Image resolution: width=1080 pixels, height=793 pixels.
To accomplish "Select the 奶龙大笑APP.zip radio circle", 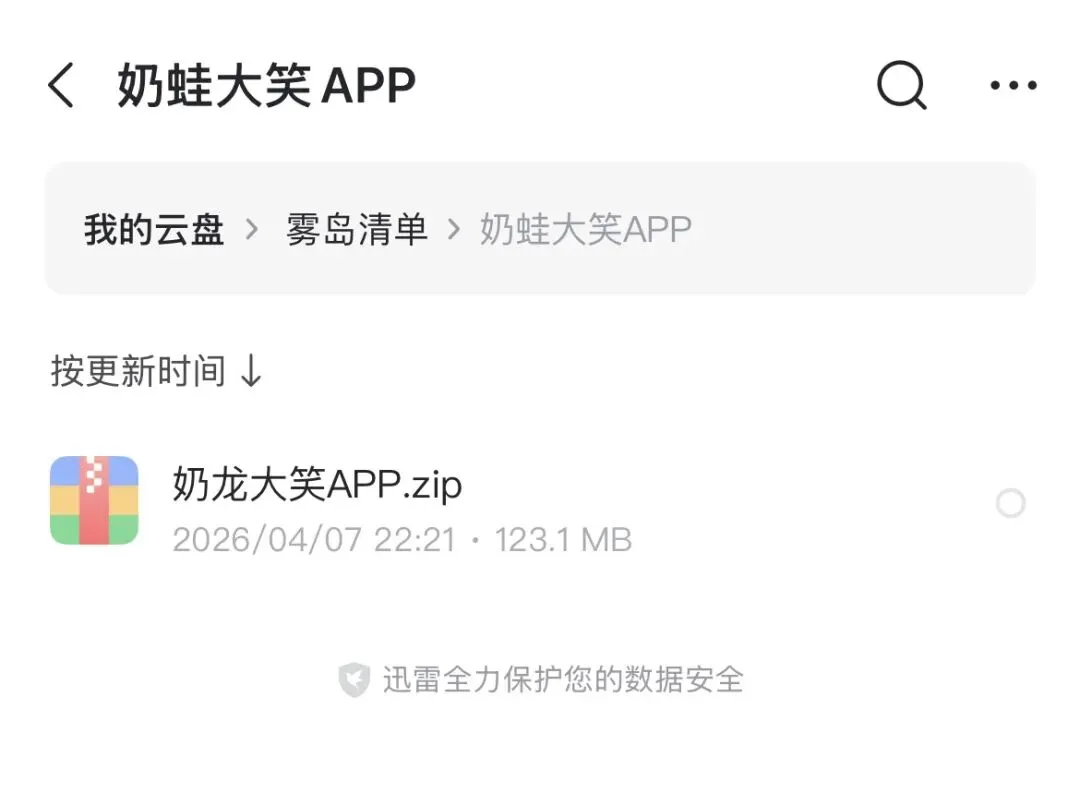I will (x=1010, y=503).
